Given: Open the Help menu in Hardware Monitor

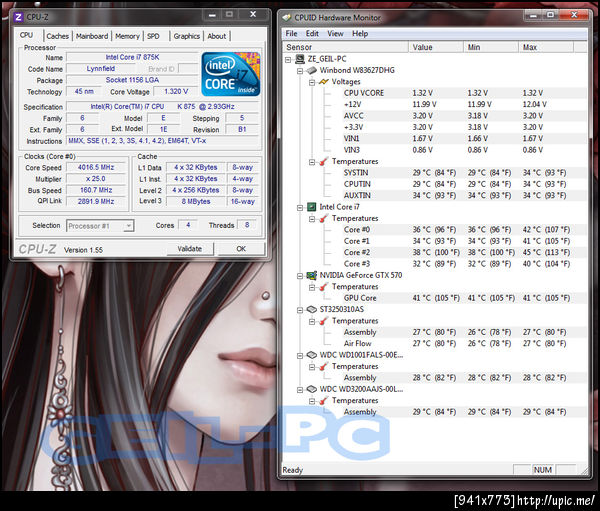Looking at the screenshot, I should (x=360, y=34).
